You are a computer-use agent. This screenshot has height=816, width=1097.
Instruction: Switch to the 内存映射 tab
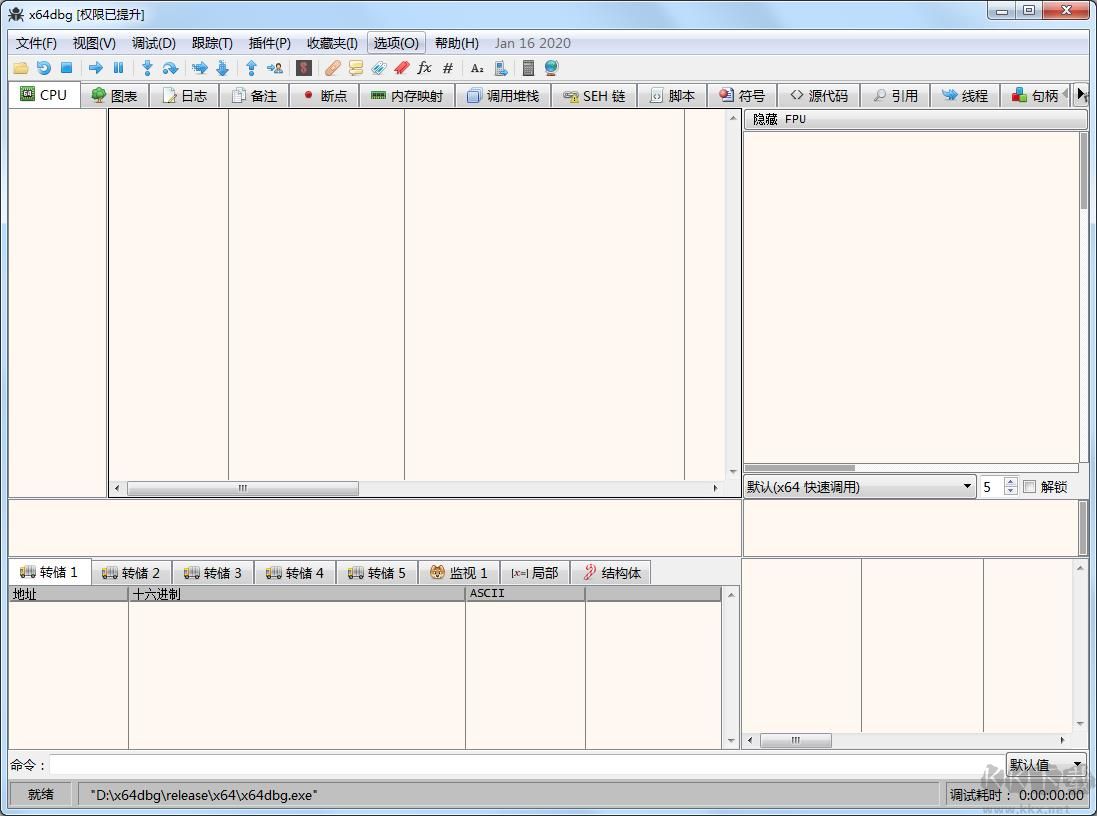406,96
